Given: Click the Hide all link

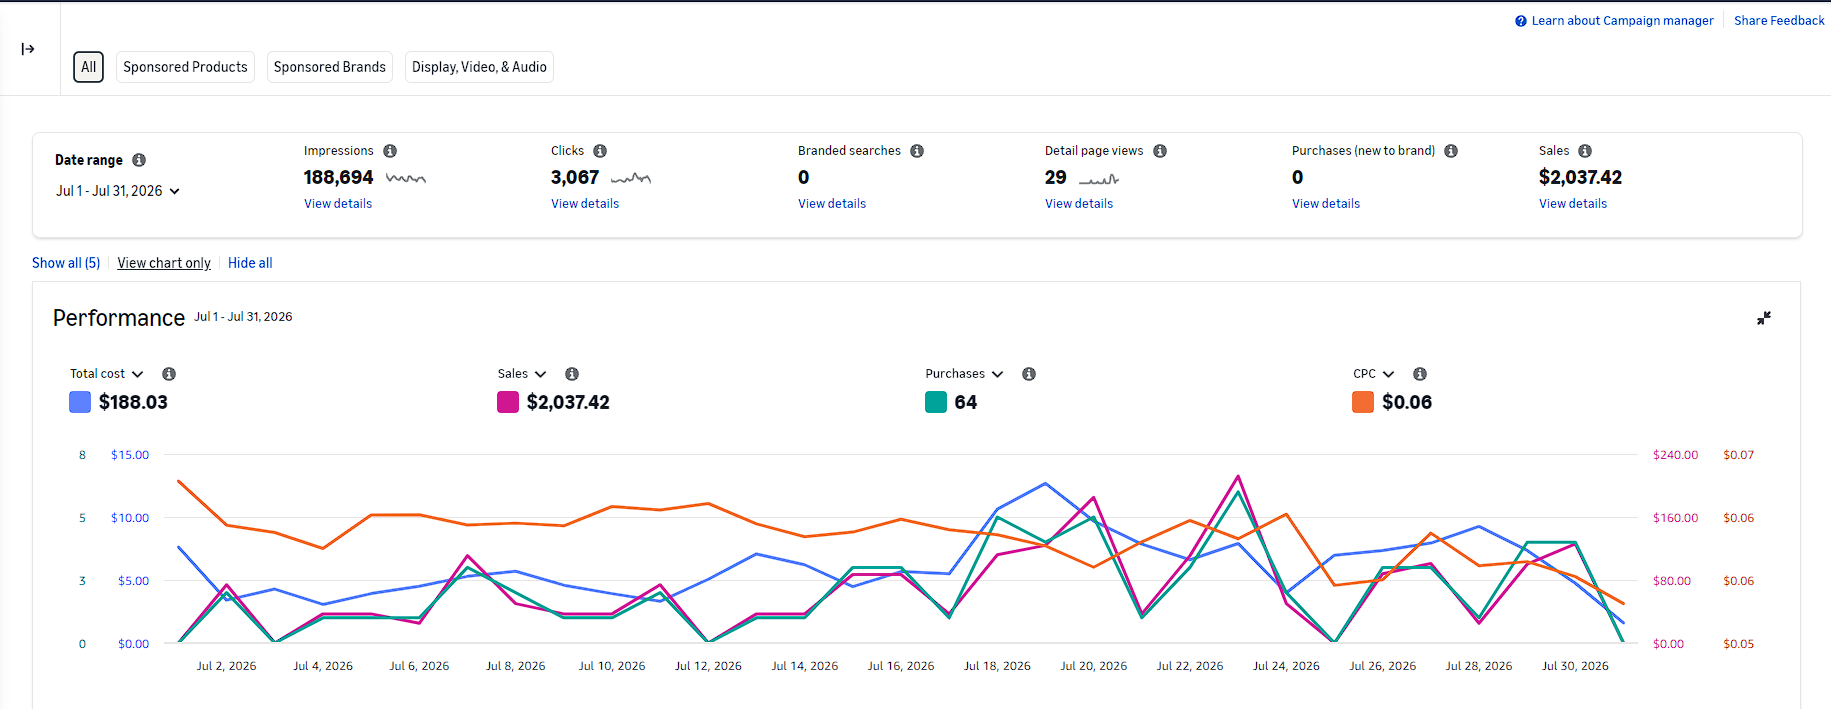Looking at the screenshot, I should click(x=250, y=263).
